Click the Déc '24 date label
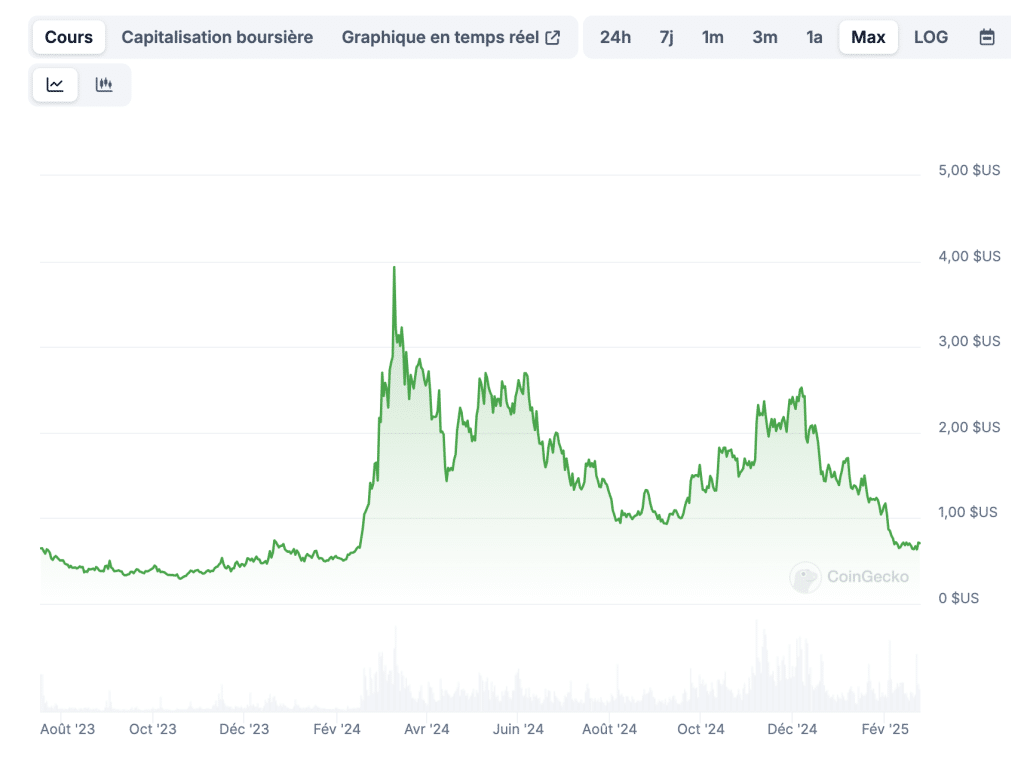This screenshot has width=1024, height=758. pos(792,729)
